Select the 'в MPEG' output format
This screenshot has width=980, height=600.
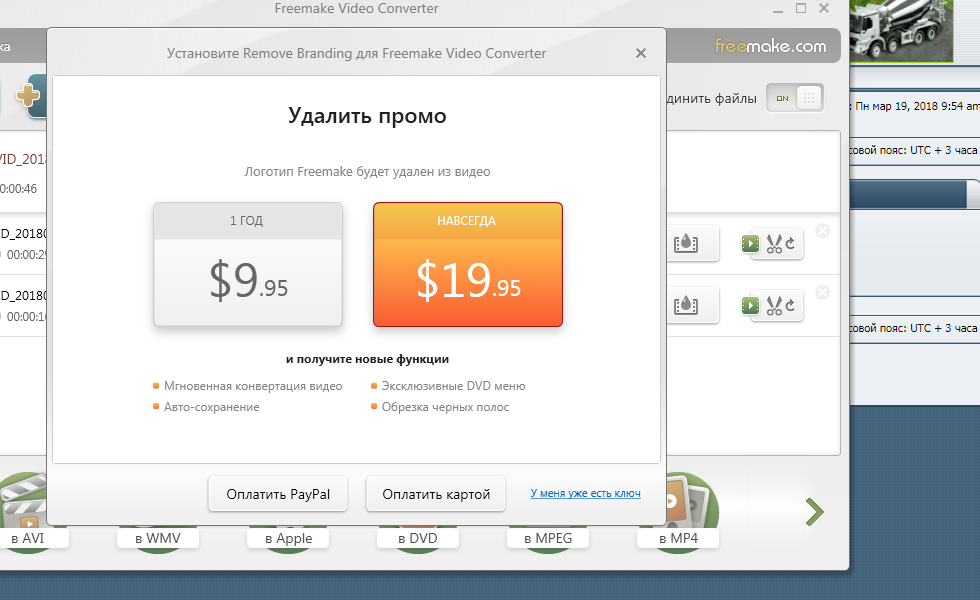(x=548, y=537)
